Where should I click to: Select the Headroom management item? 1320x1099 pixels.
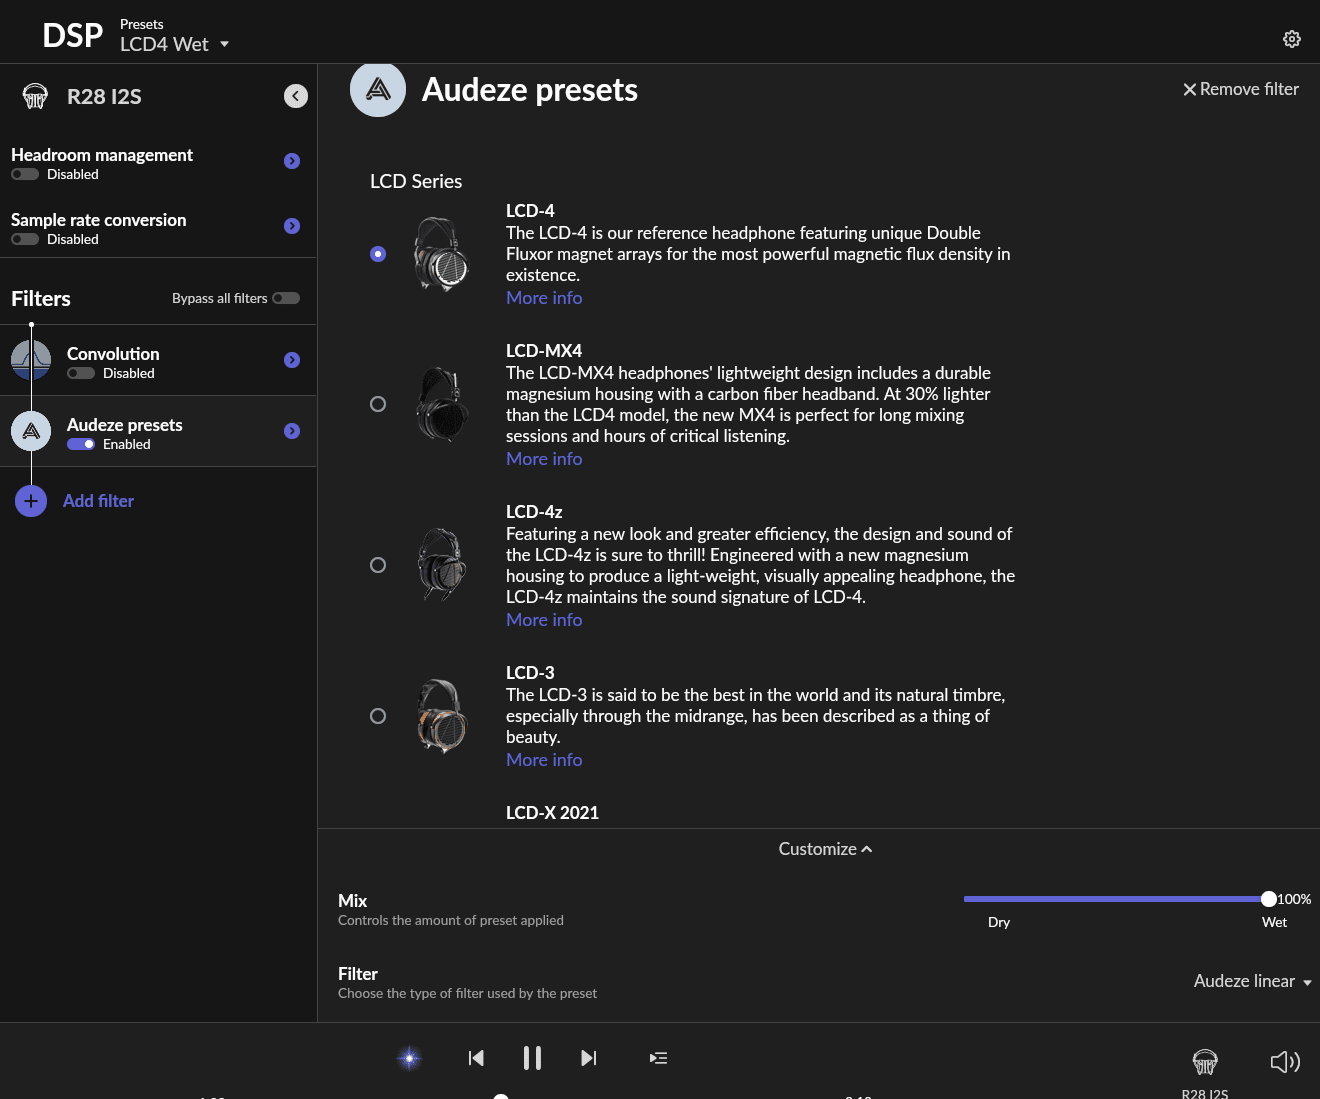pos(158,163)
